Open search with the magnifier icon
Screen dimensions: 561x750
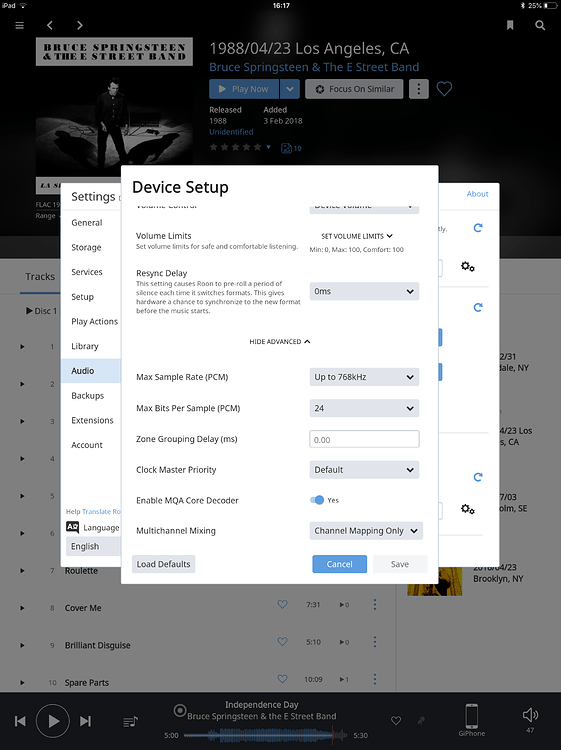tap(540, 25)
